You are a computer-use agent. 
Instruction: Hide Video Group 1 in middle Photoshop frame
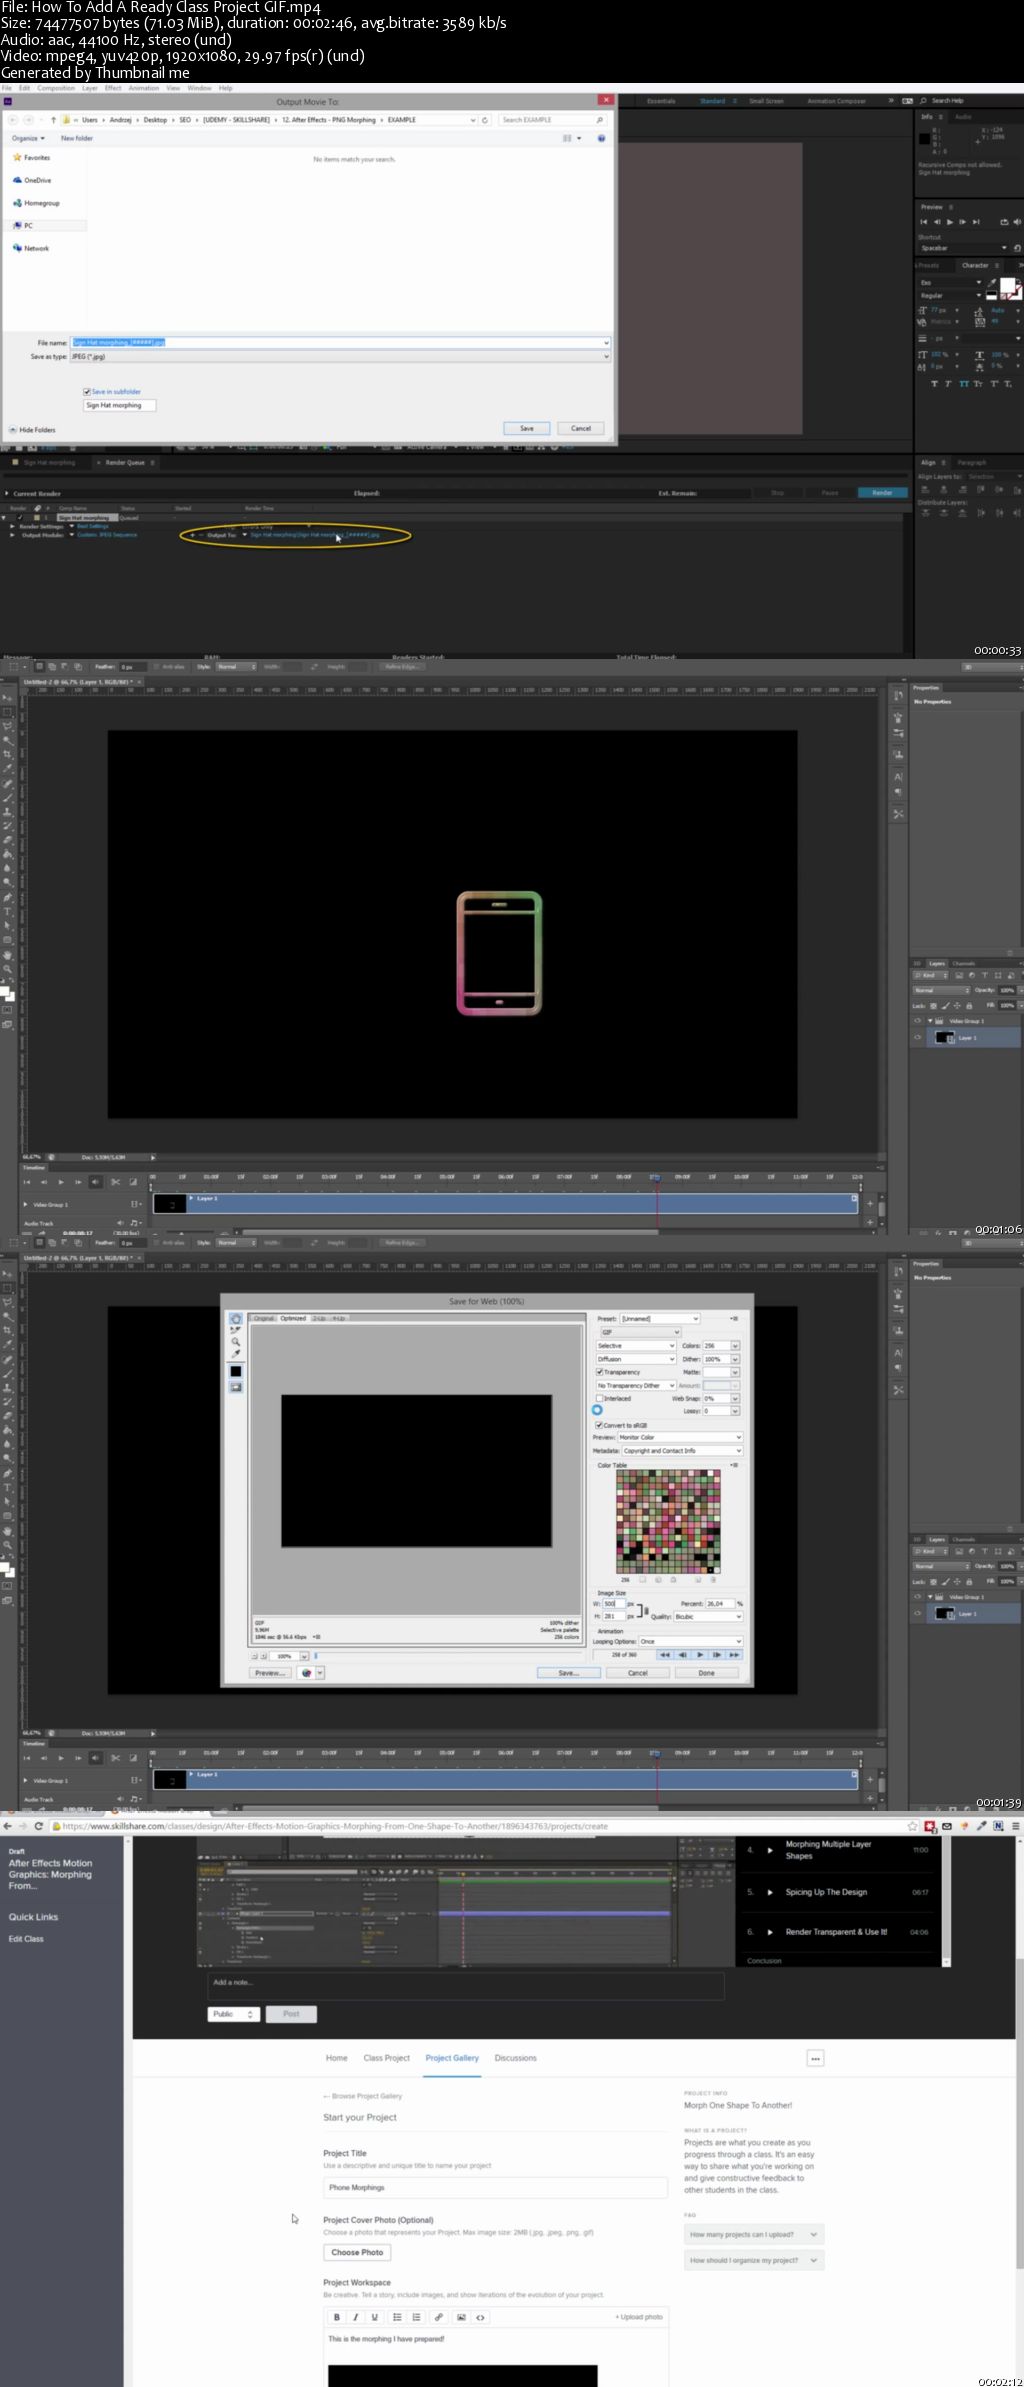point(917,1021)
